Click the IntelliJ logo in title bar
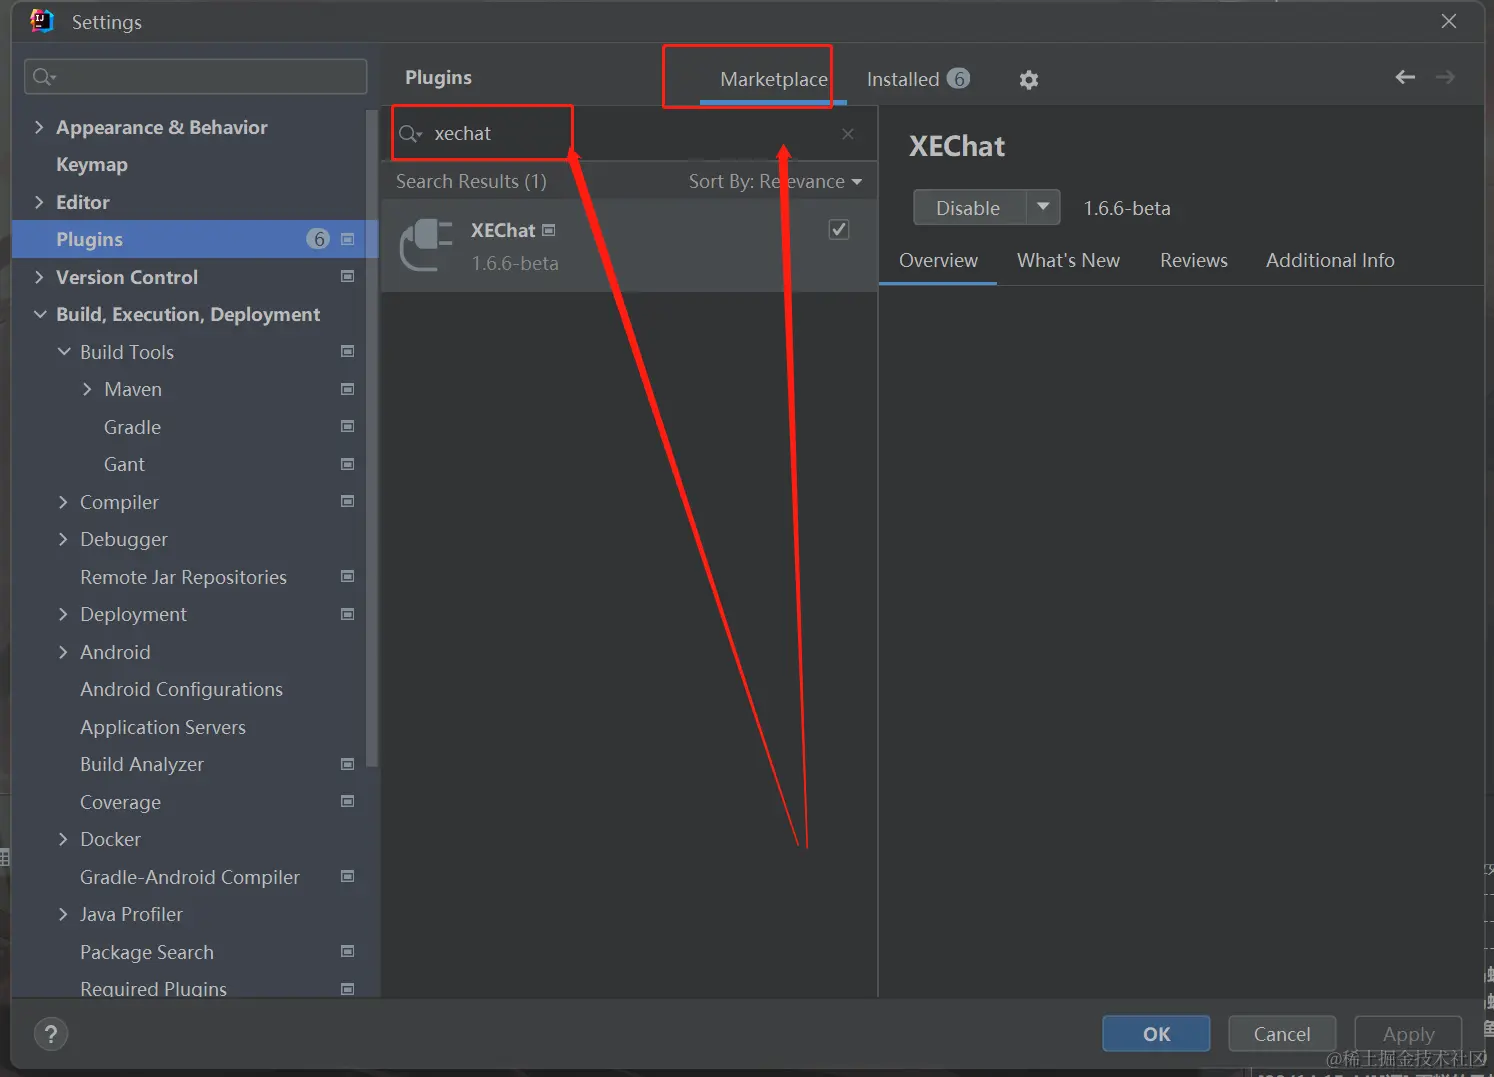This screenshot has height=1077, width=1494. pyautogui.click(x=42, y=21)
